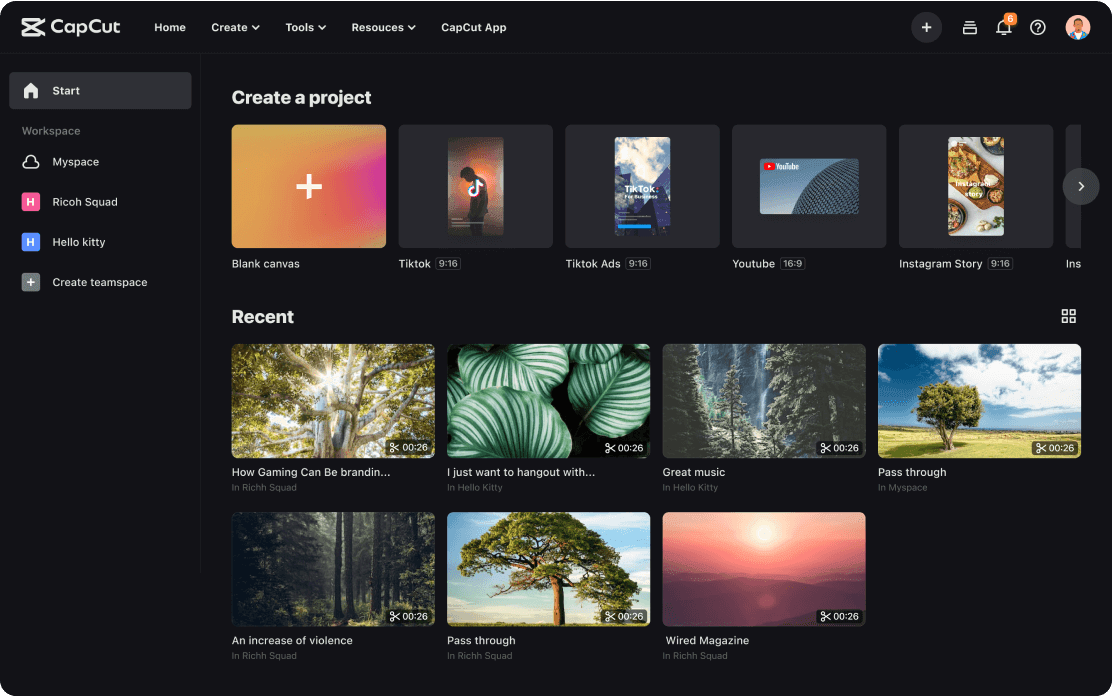Click the Myspace cloud icon

pos(31,162)
